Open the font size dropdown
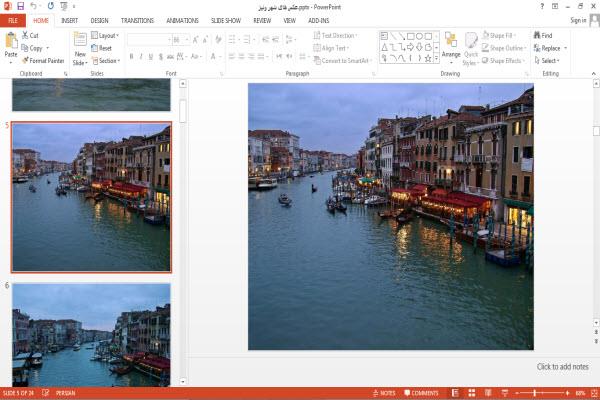The height and width of the screenshot is (400, 600). pyautogui.click(x=187, y=39)
